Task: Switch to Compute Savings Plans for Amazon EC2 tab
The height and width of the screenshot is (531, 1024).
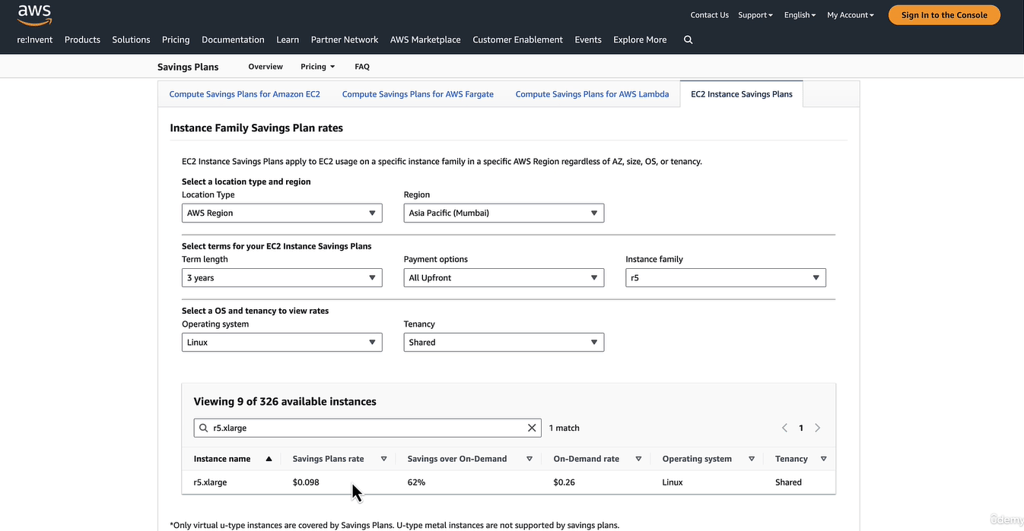Action: click(245, 94)
